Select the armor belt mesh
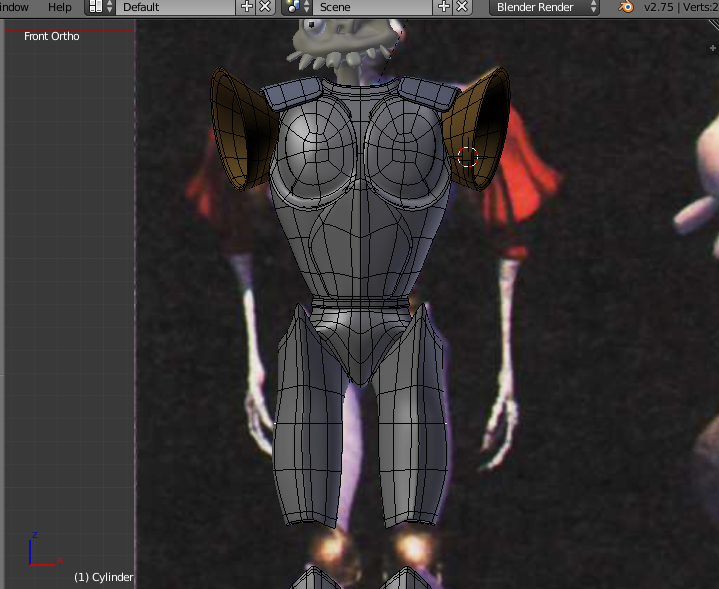The width and height of the screenshot is (719, 589). point(360,302)
